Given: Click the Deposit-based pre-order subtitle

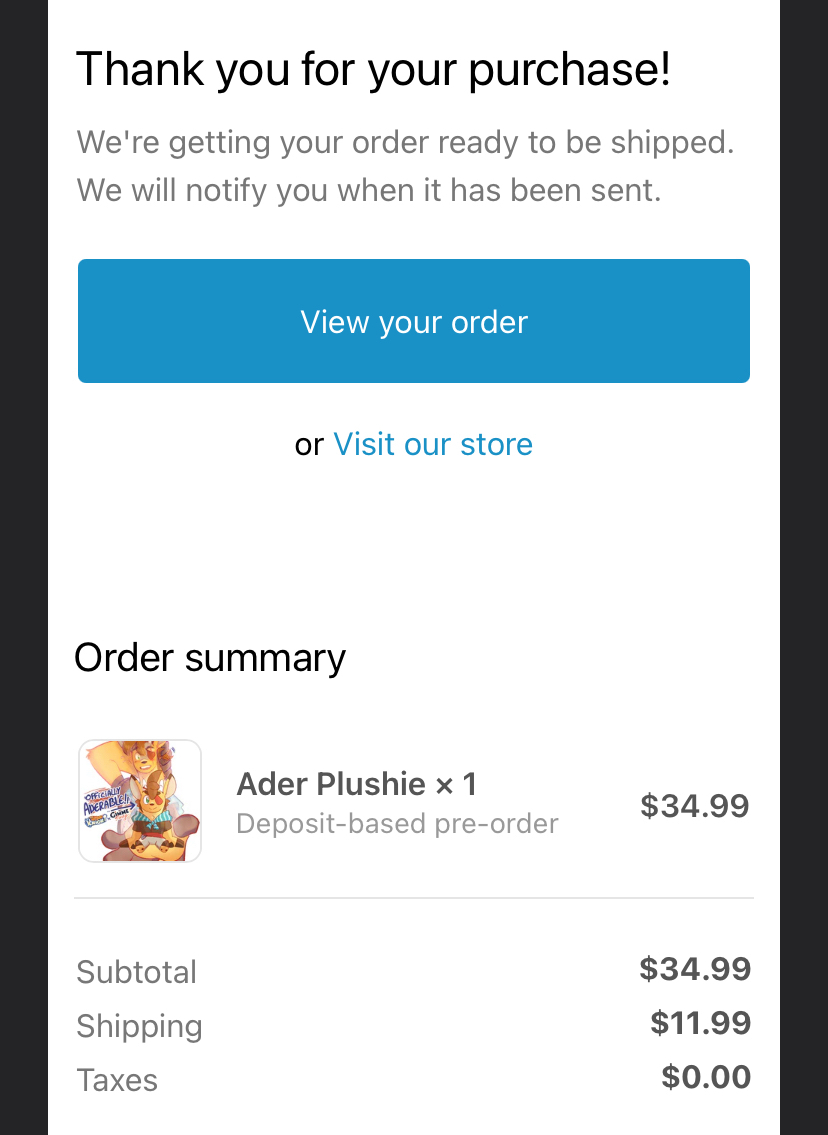Looking at the screenshot, I should click(397, 824).
